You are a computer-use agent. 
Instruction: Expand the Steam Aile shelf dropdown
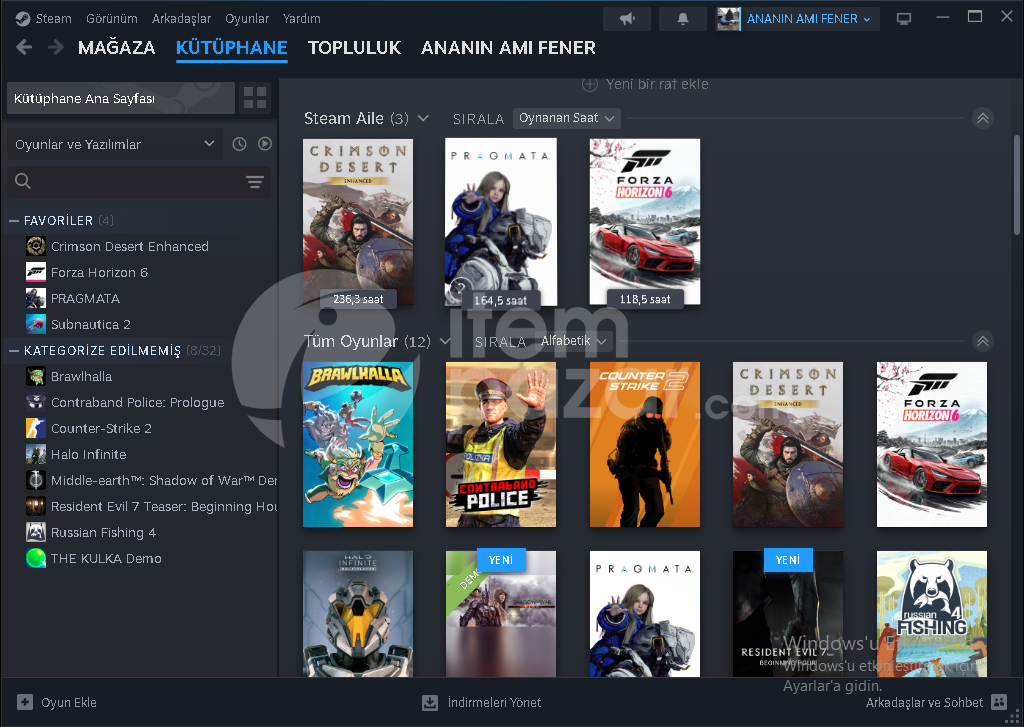(423, 118)
